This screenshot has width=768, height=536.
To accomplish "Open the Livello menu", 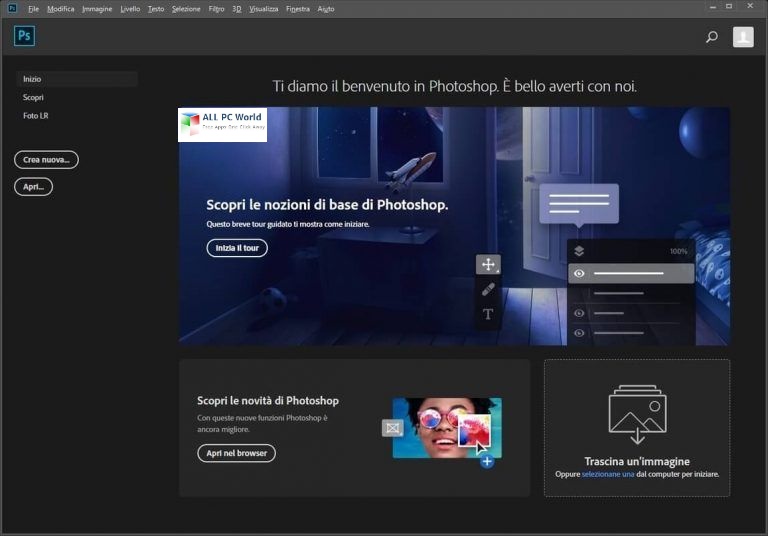I will (x=130, y=9).
